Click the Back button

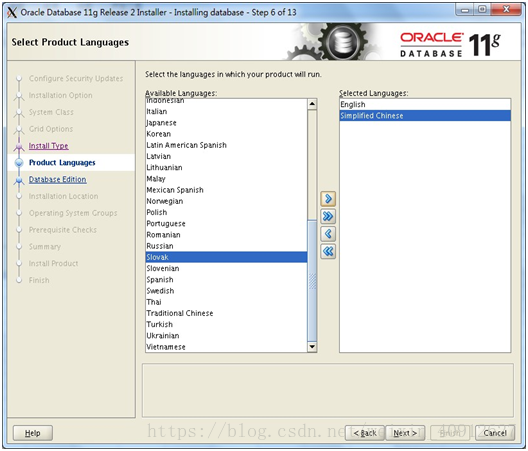coord(365,433)
